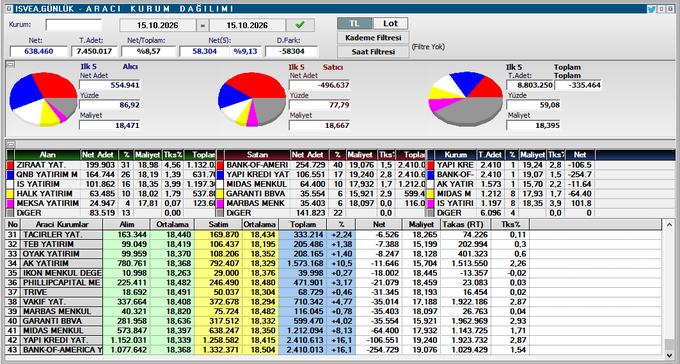Screen dimensions: 680x364
Task: Click the Ortalama header next to Alim
Action: [172, 224]
